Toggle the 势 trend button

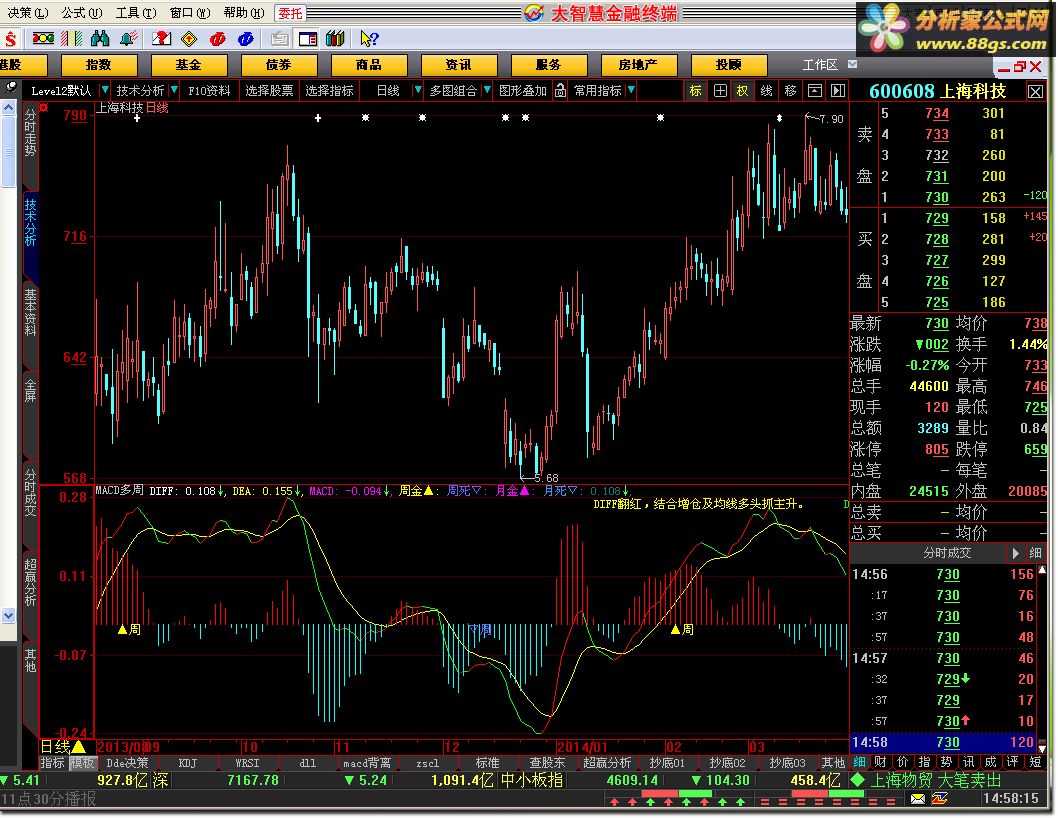(946, 762)
